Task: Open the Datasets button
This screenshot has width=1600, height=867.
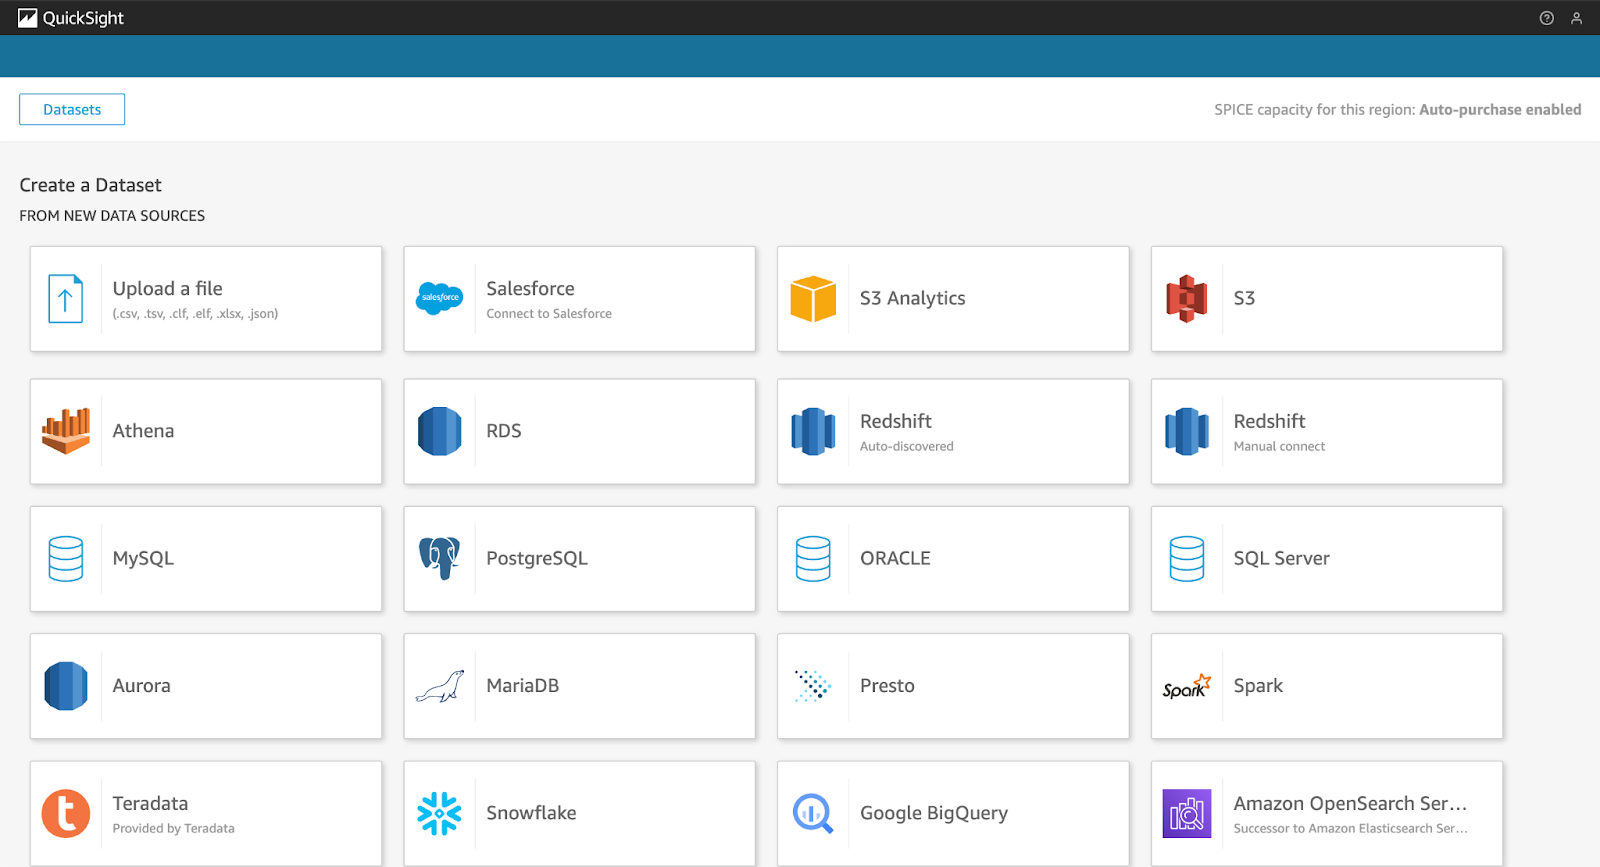Action: (72, 109)
